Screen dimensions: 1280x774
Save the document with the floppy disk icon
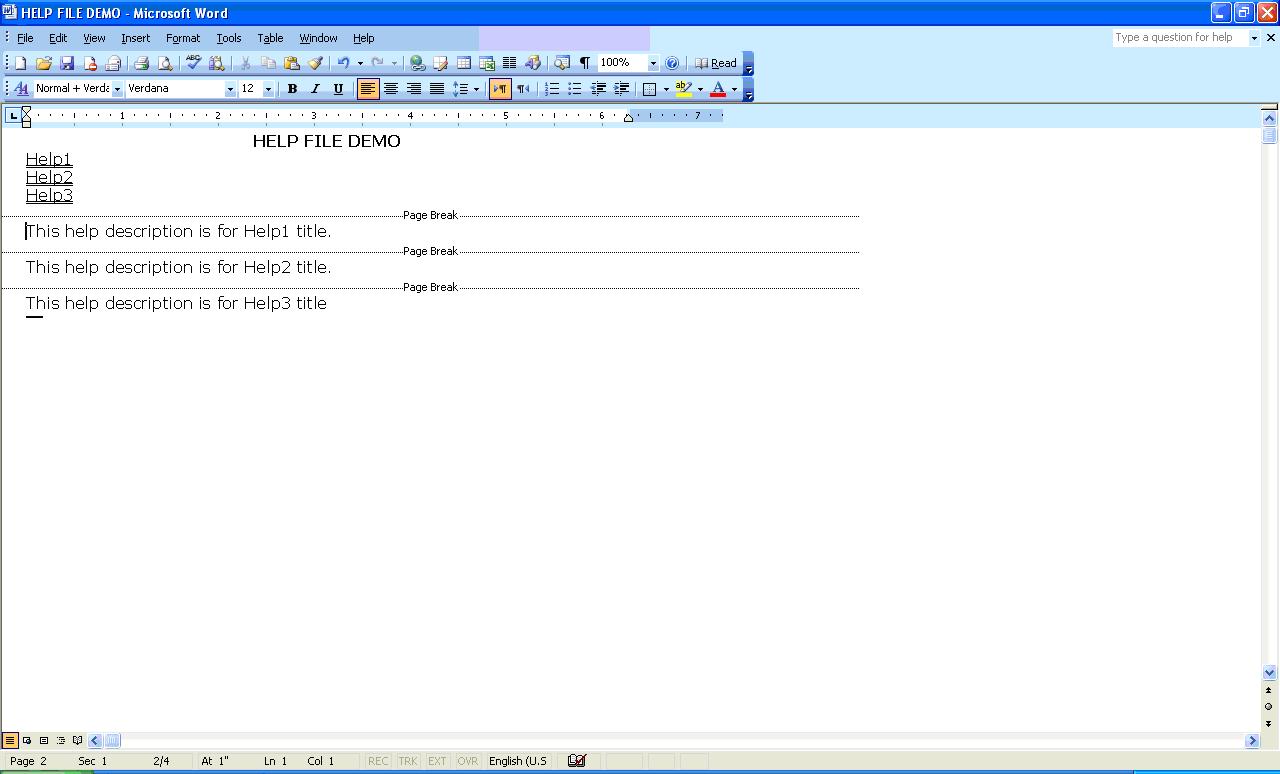(67, 63)
